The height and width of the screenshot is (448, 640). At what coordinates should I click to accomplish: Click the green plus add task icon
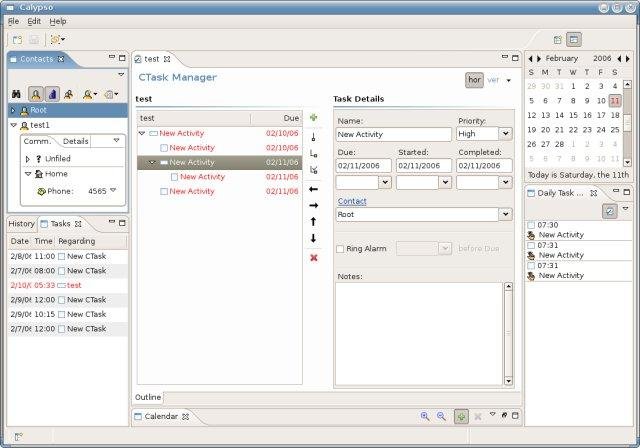coord(313,118)
